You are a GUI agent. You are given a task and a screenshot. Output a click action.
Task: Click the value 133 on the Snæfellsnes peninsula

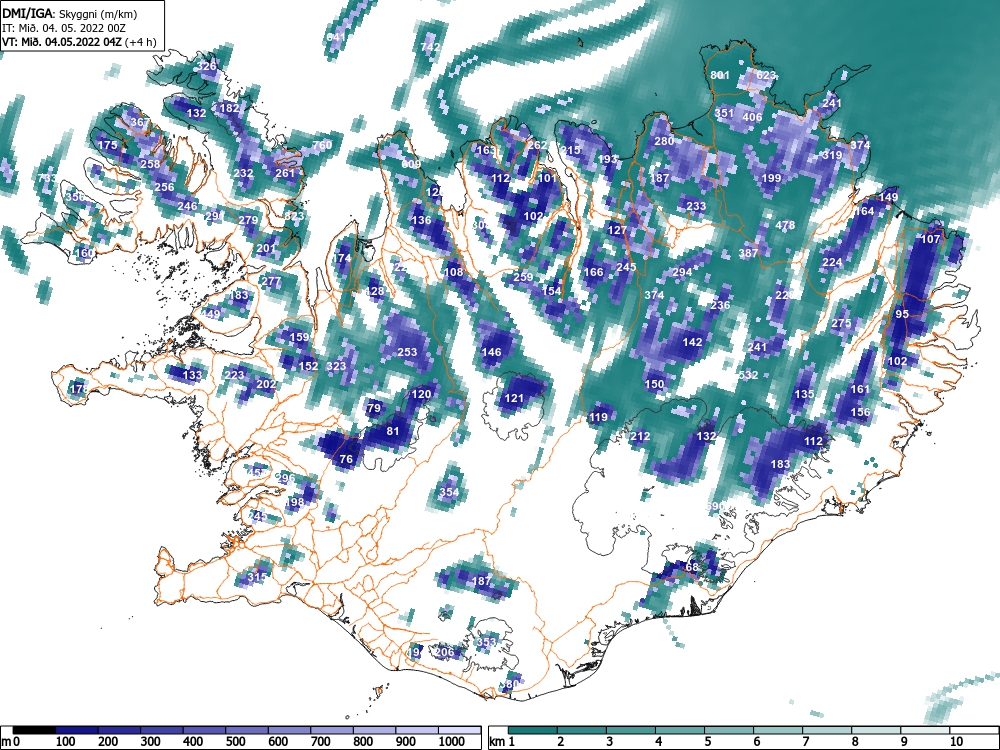[x=192, y=375]
